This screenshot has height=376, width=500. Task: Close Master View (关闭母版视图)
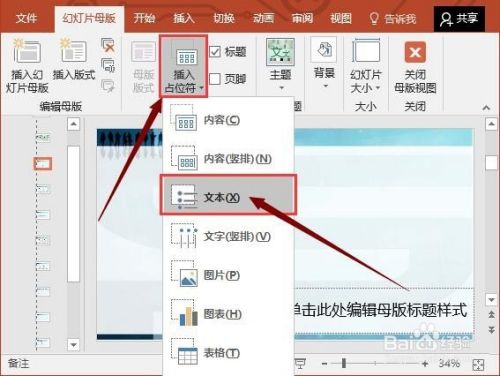415,67
